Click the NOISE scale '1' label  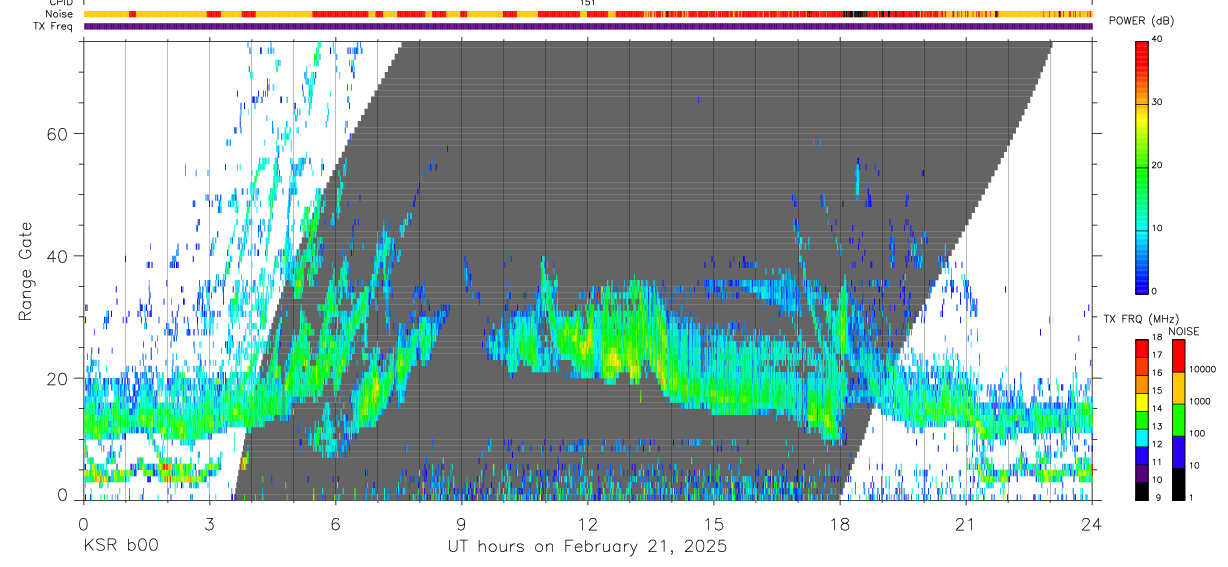click(1192, 497)
